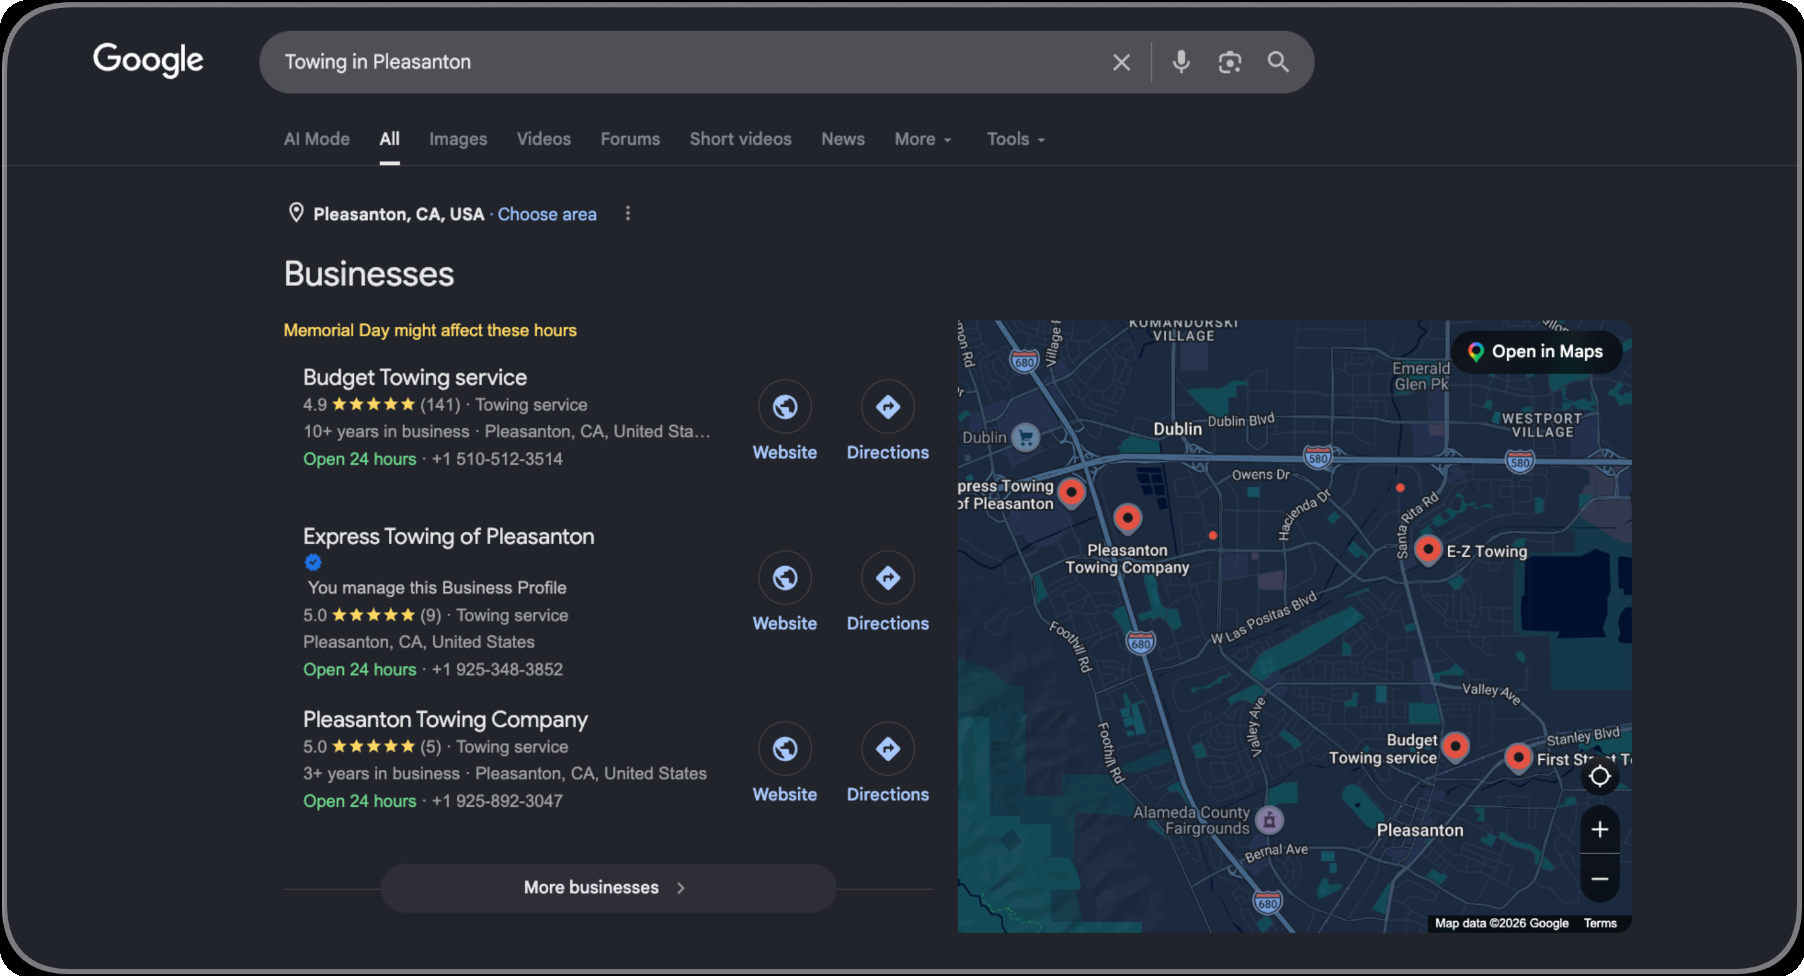
Task: Click the Alameda County Fairgrounds map marker
Action: [1269, 820]
